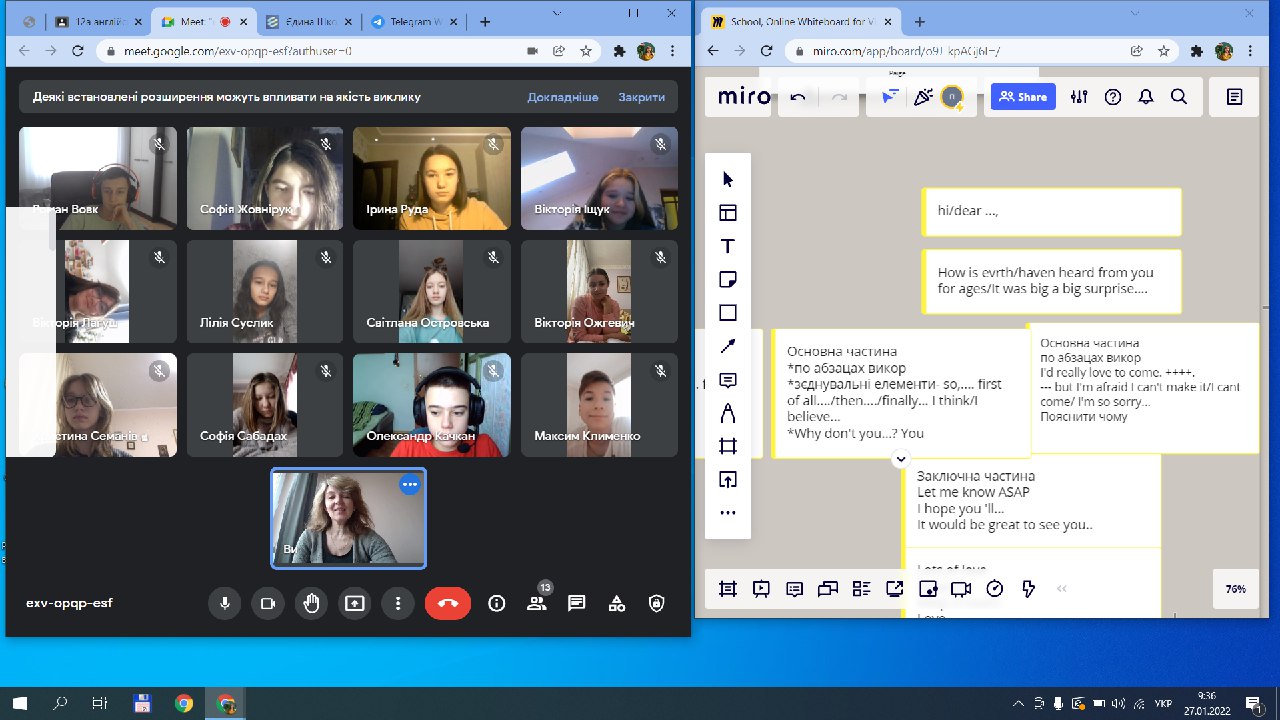Open the 76% zoom level control
Screen dimensions: 1280x720
coord(1236,589)
